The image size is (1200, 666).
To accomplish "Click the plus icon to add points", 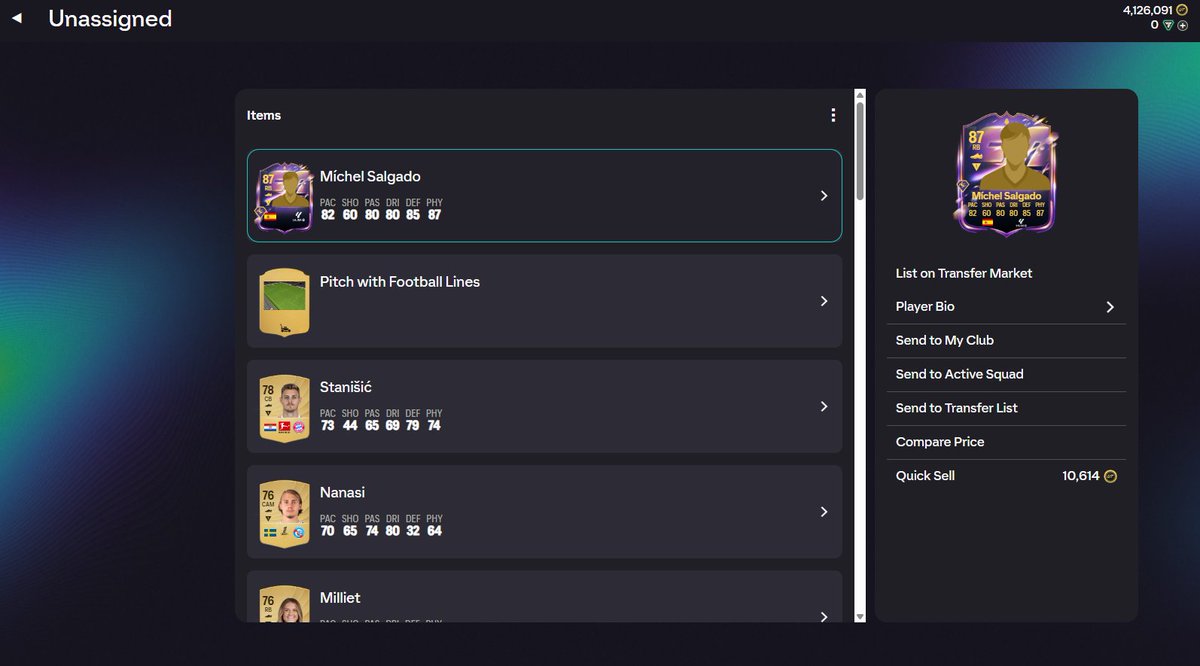I will pyautogui.click(x=1183, y=25).
